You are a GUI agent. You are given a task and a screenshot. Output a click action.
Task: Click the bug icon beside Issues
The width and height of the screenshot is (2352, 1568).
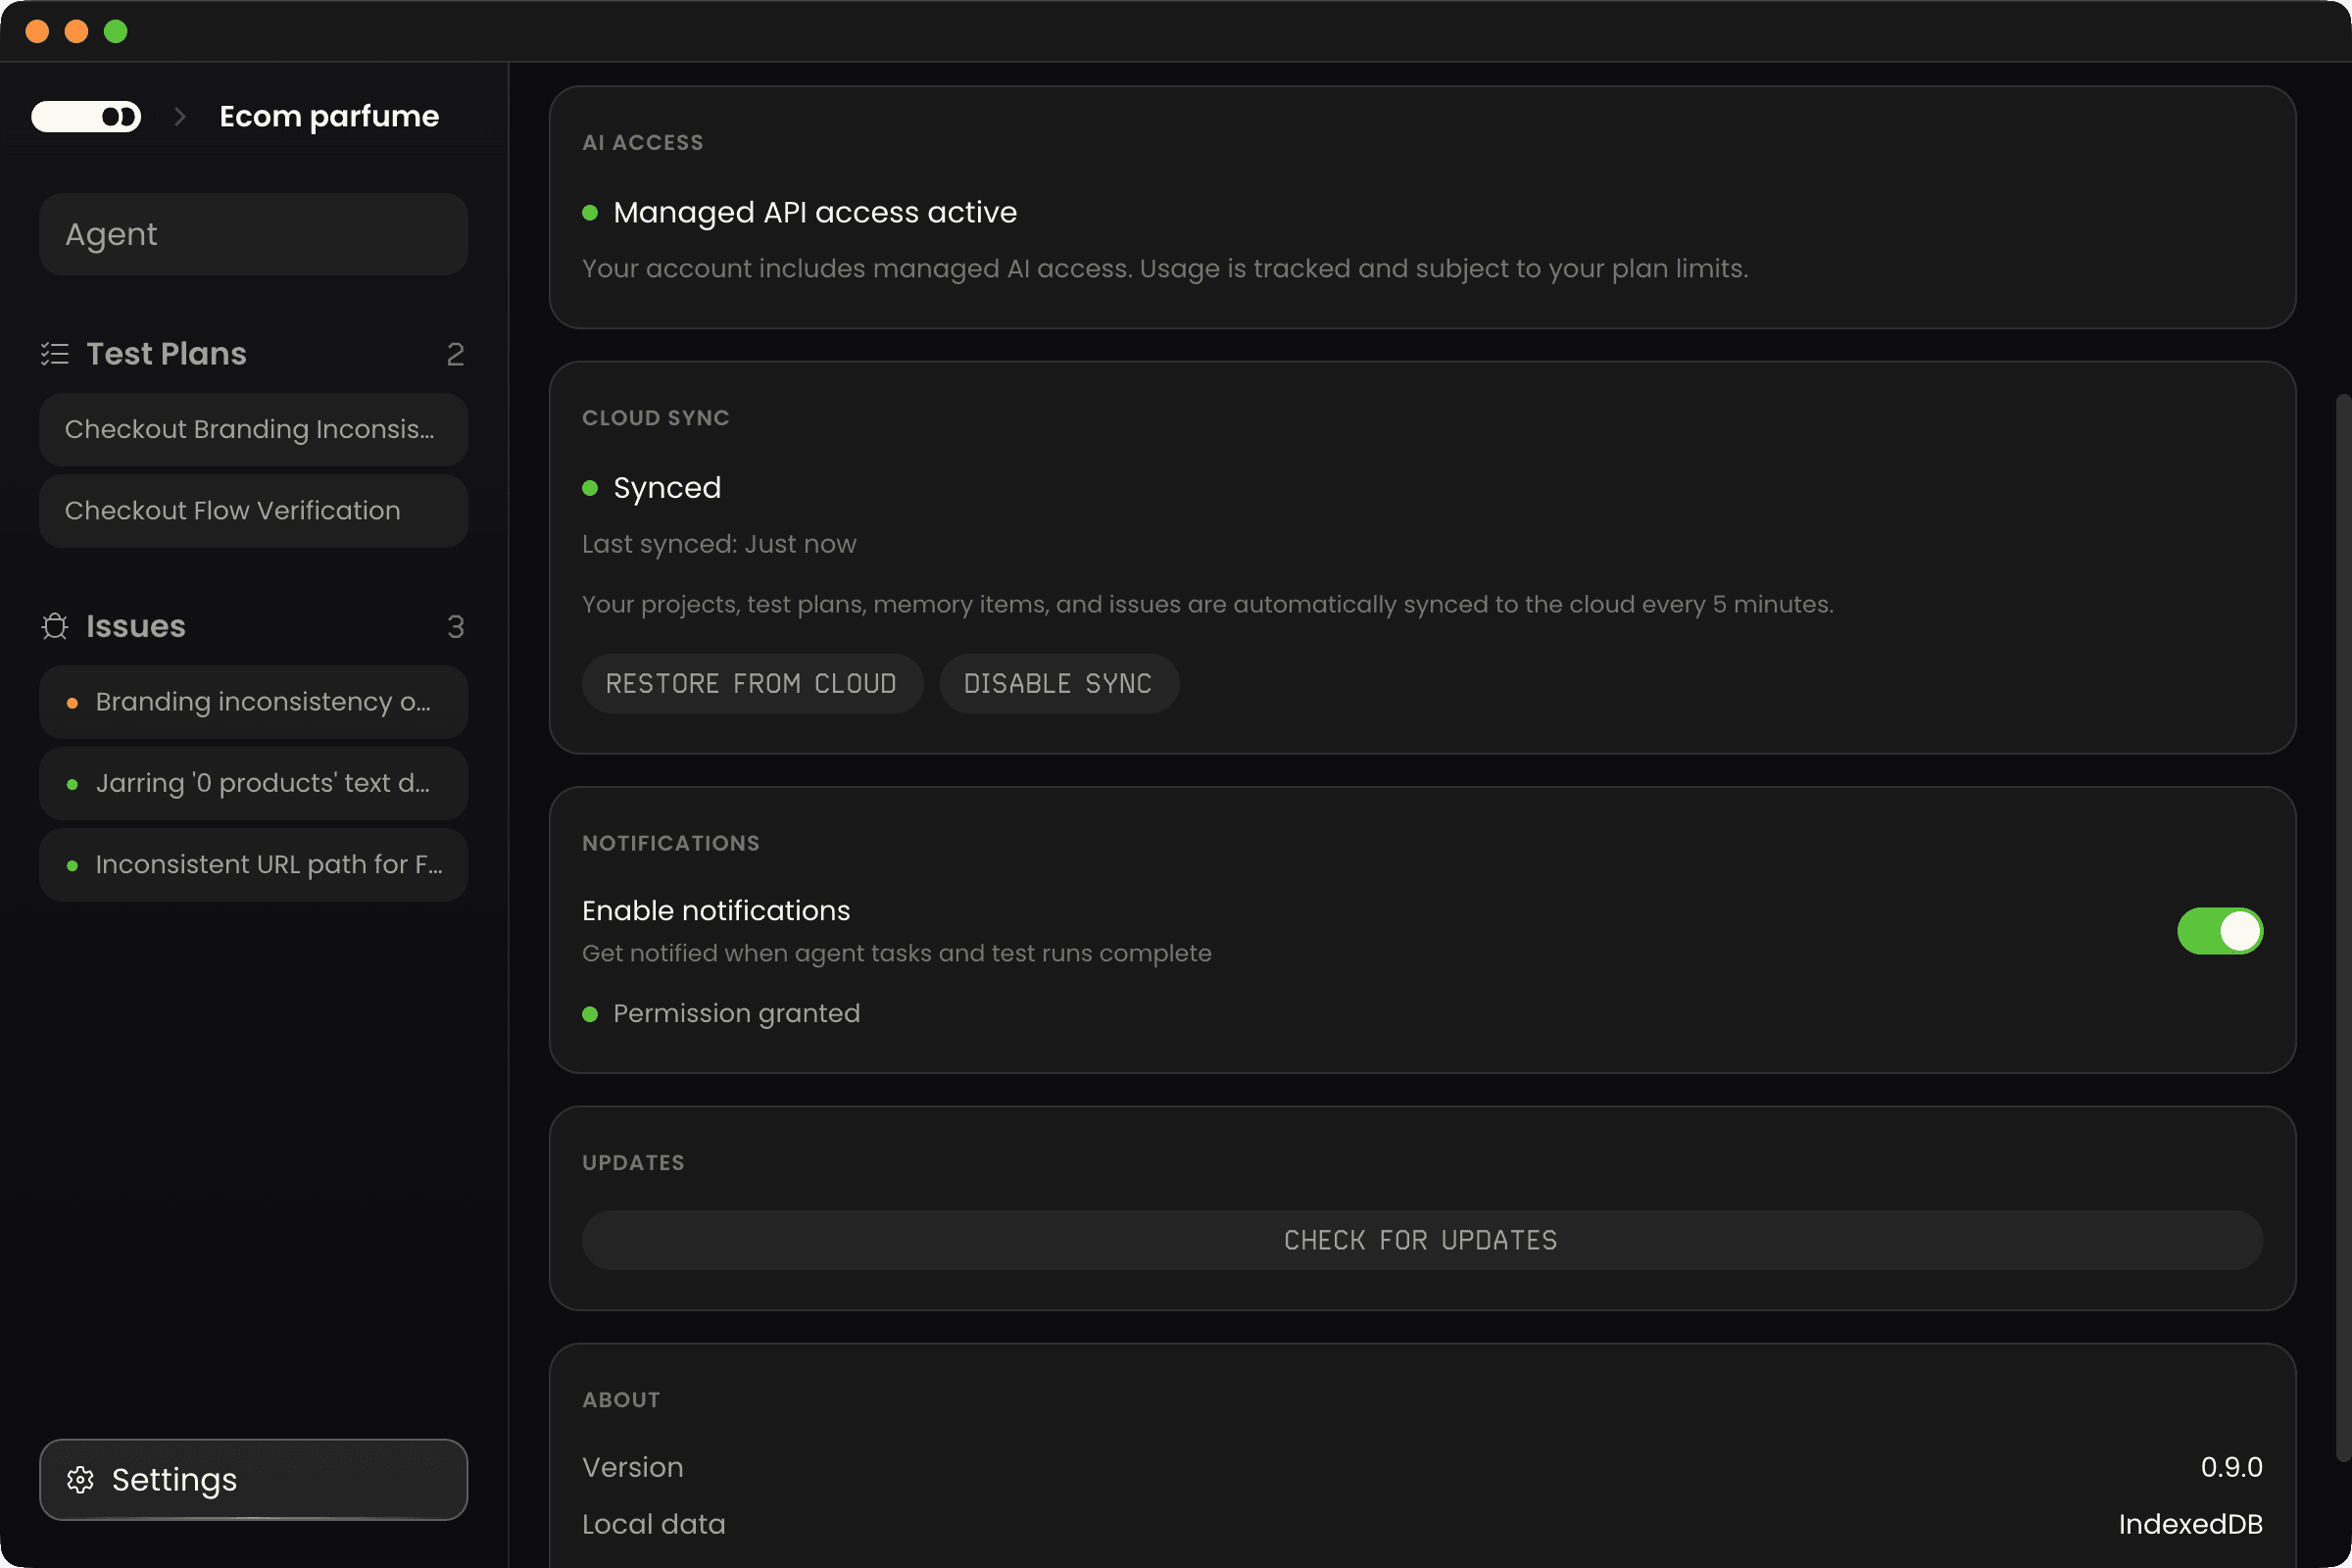tap(55, 626)
